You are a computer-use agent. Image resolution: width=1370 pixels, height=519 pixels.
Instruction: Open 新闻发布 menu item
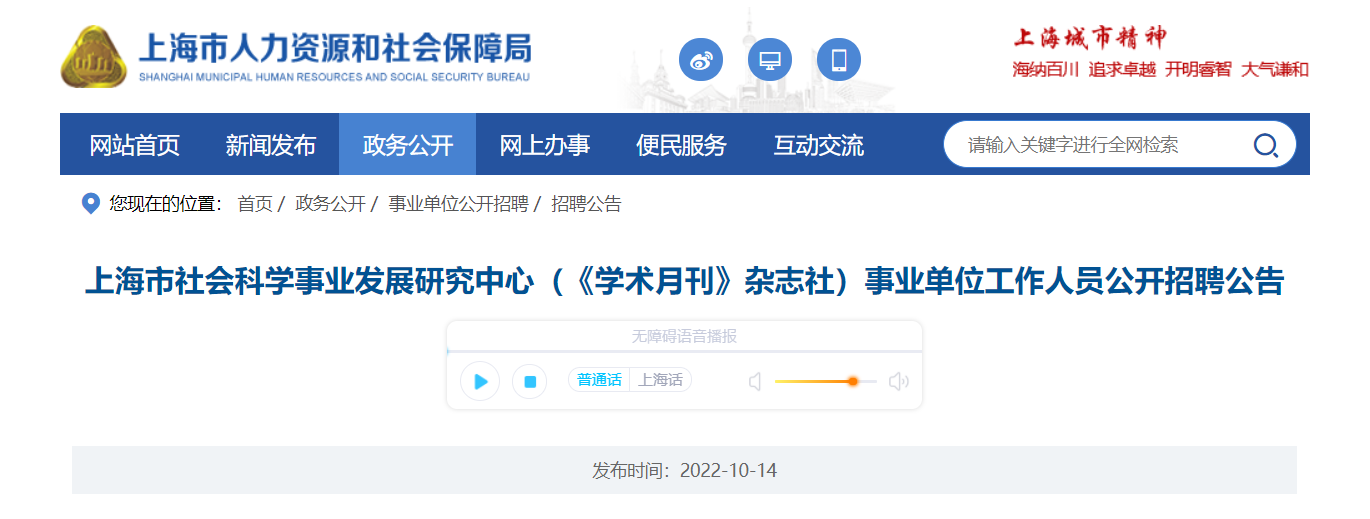tap(271, 145)
